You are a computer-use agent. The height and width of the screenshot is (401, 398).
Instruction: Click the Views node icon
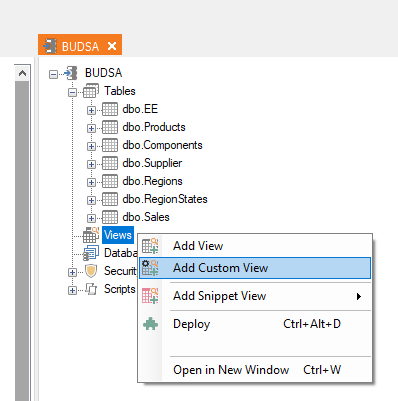(91, 235)
